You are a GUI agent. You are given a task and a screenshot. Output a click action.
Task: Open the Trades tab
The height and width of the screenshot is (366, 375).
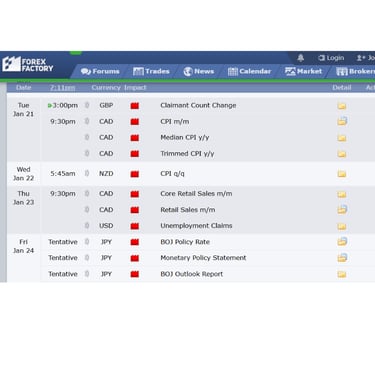(x=151, y=71)
